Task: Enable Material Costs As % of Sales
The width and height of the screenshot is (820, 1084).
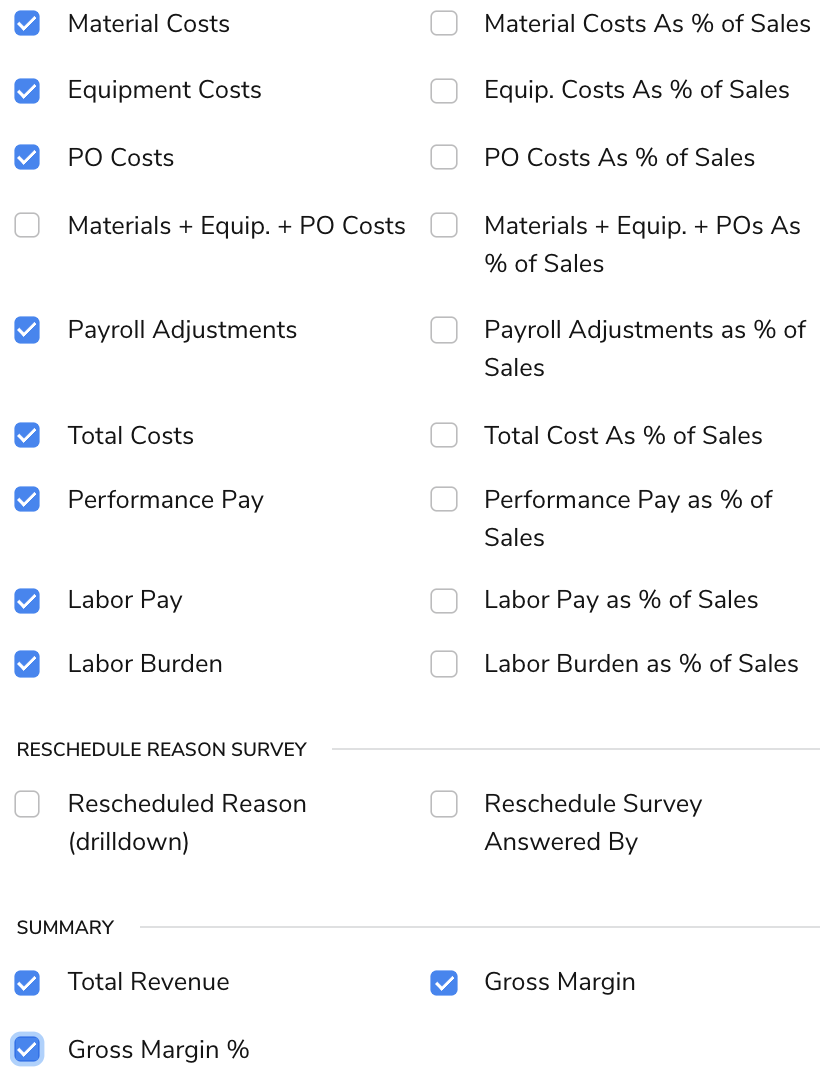Action: click(444, 23)
